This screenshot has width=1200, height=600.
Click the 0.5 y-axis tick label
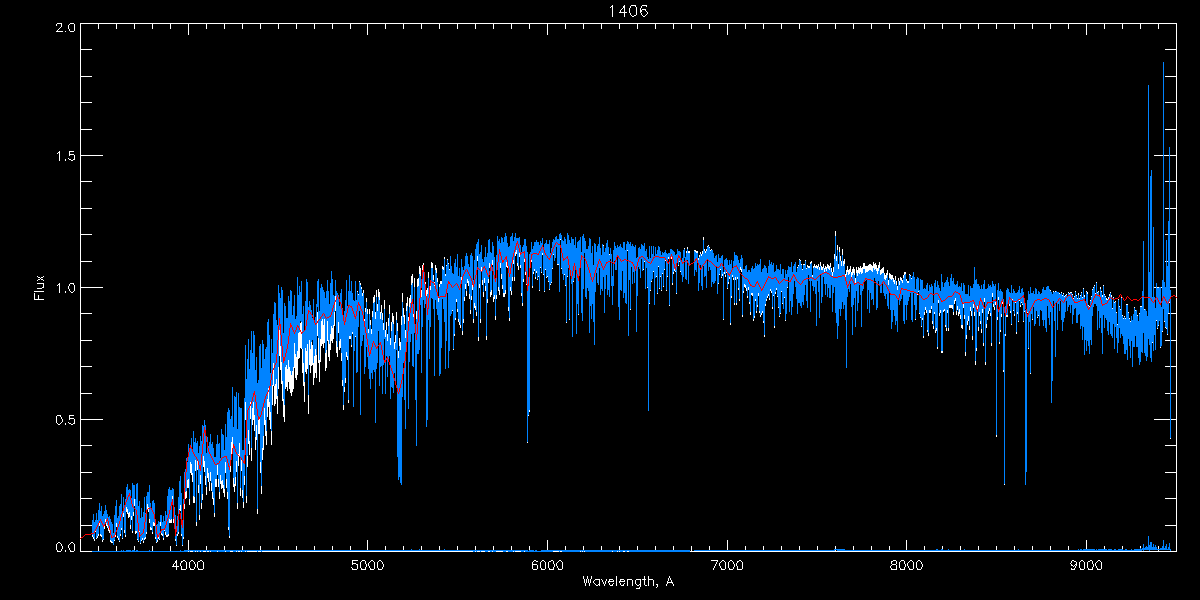click(64, 419)
